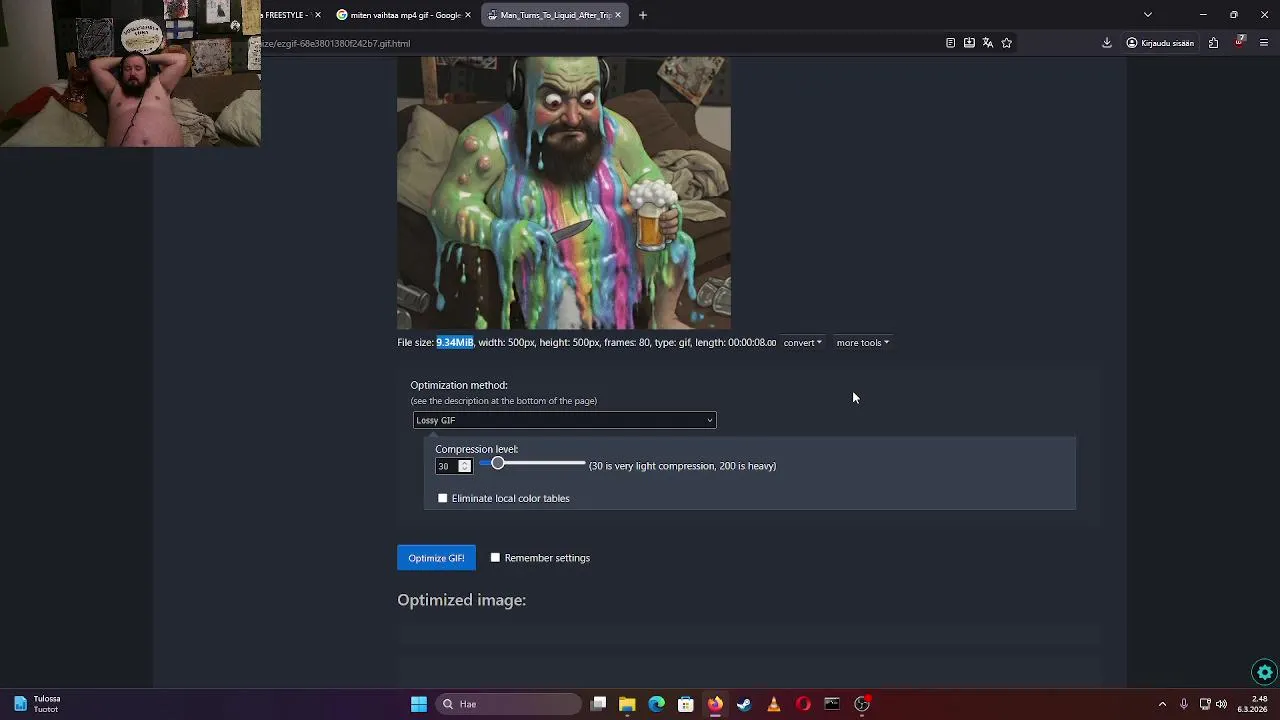The image size is (1280, 720).
Task: Click the microphone tray icon
Action: click(1184, 704)
